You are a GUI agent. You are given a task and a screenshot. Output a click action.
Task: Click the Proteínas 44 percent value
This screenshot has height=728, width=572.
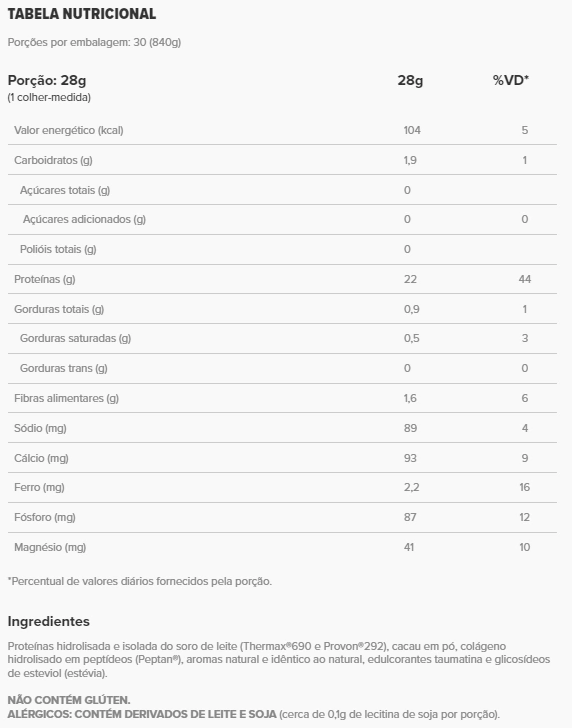(525, 279)
